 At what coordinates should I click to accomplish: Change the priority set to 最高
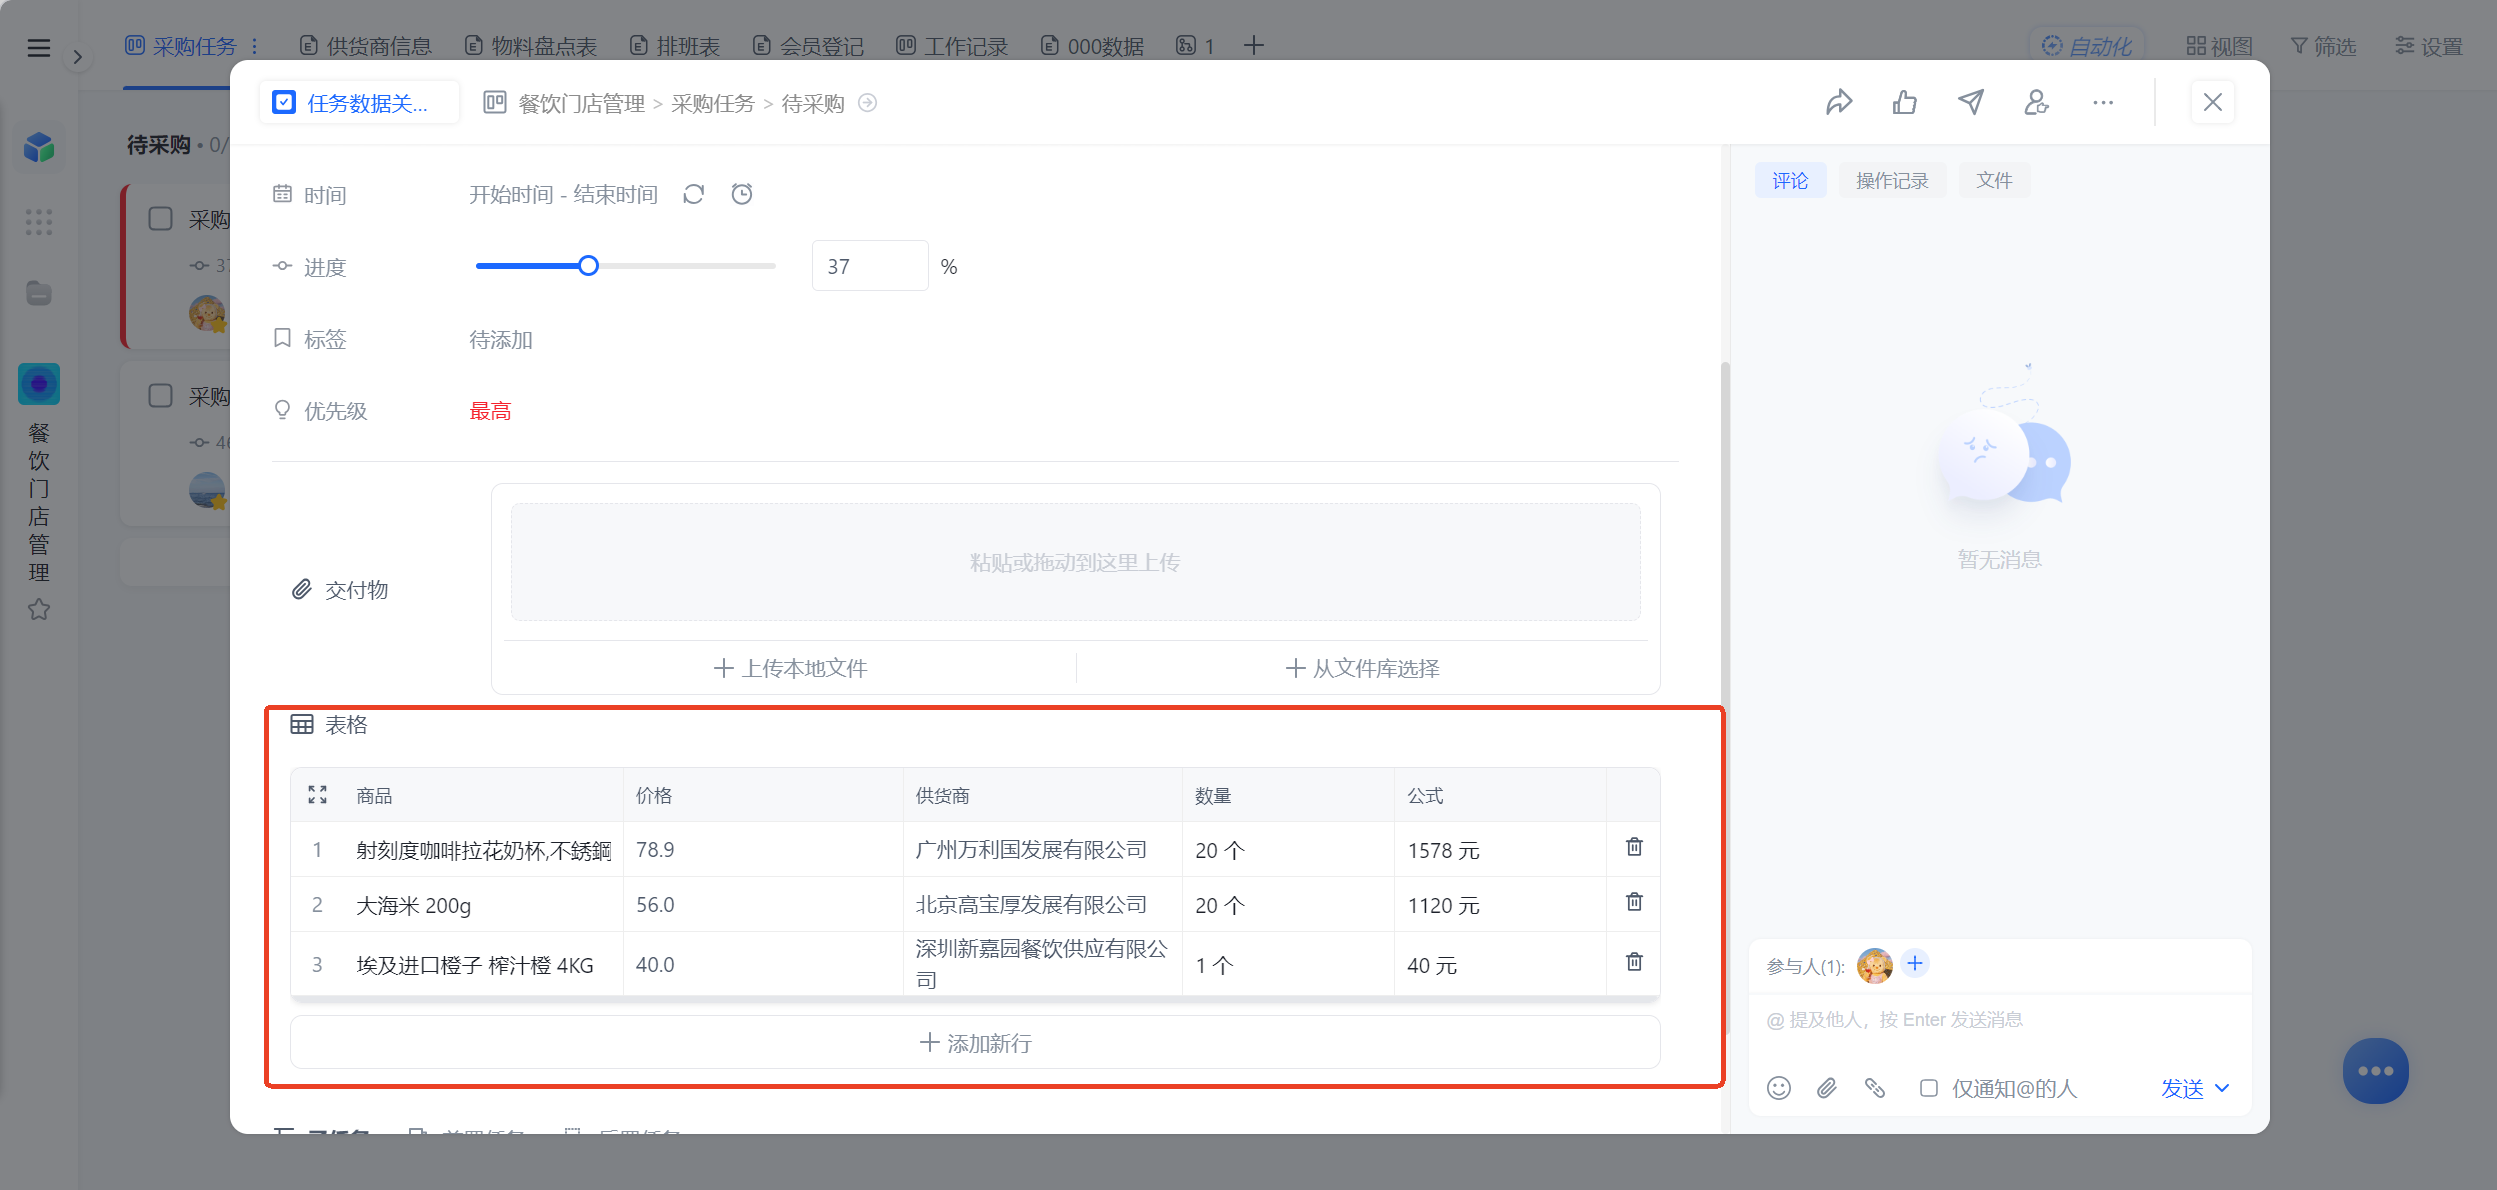(x=490, y=411)
